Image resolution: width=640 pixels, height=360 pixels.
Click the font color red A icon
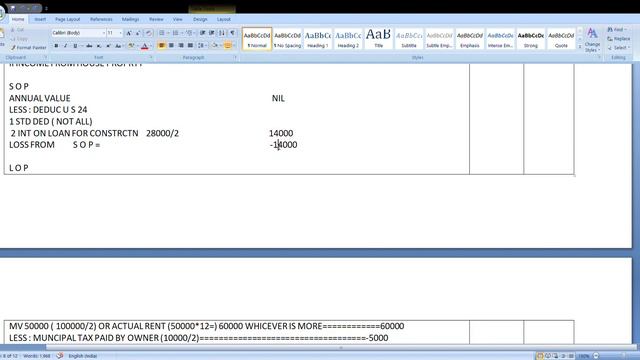(x=144, y=46)
